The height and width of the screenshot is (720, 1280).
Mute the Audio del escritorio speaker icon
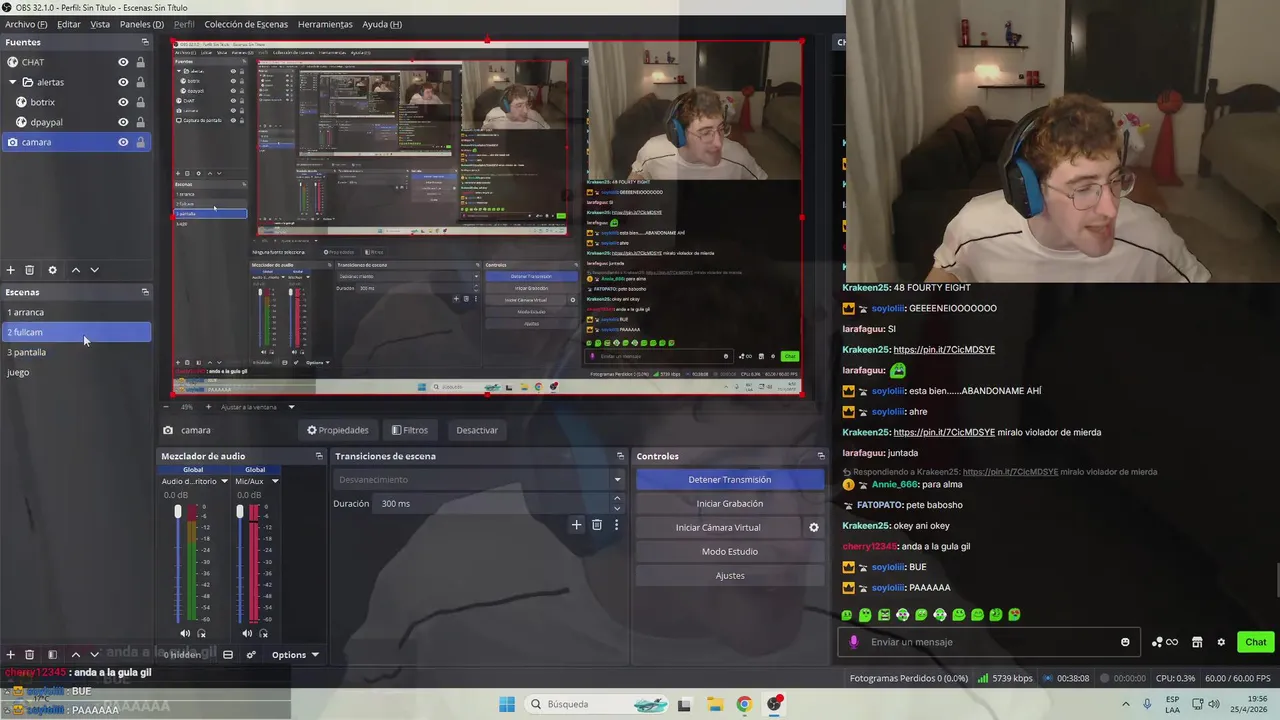pos(185,633)
